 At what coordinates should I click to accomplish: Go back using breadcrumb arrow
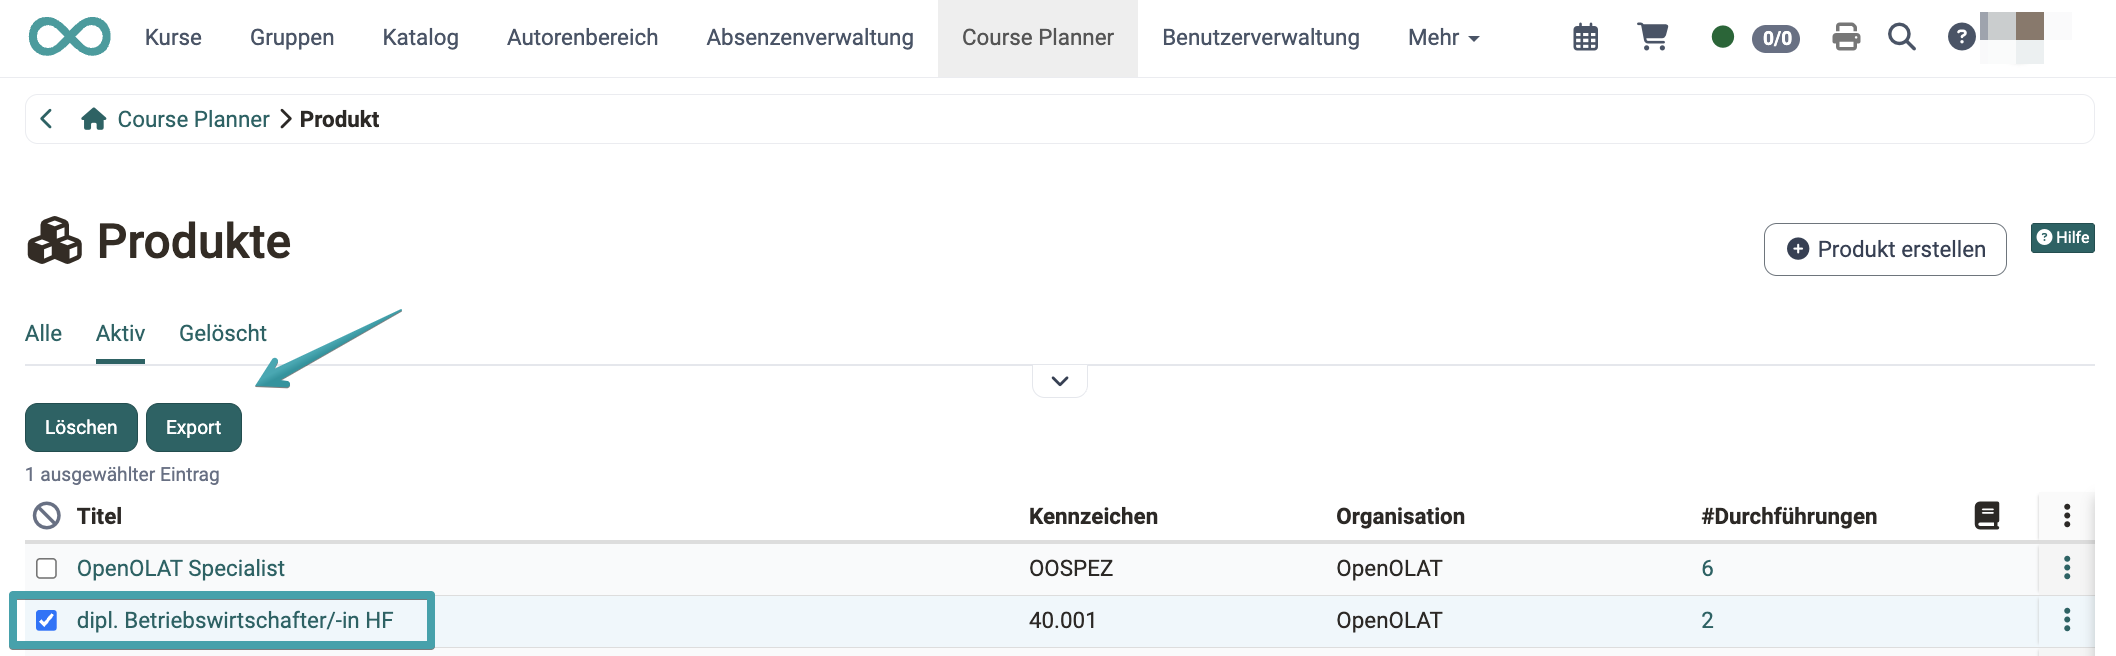pos(46,119)
